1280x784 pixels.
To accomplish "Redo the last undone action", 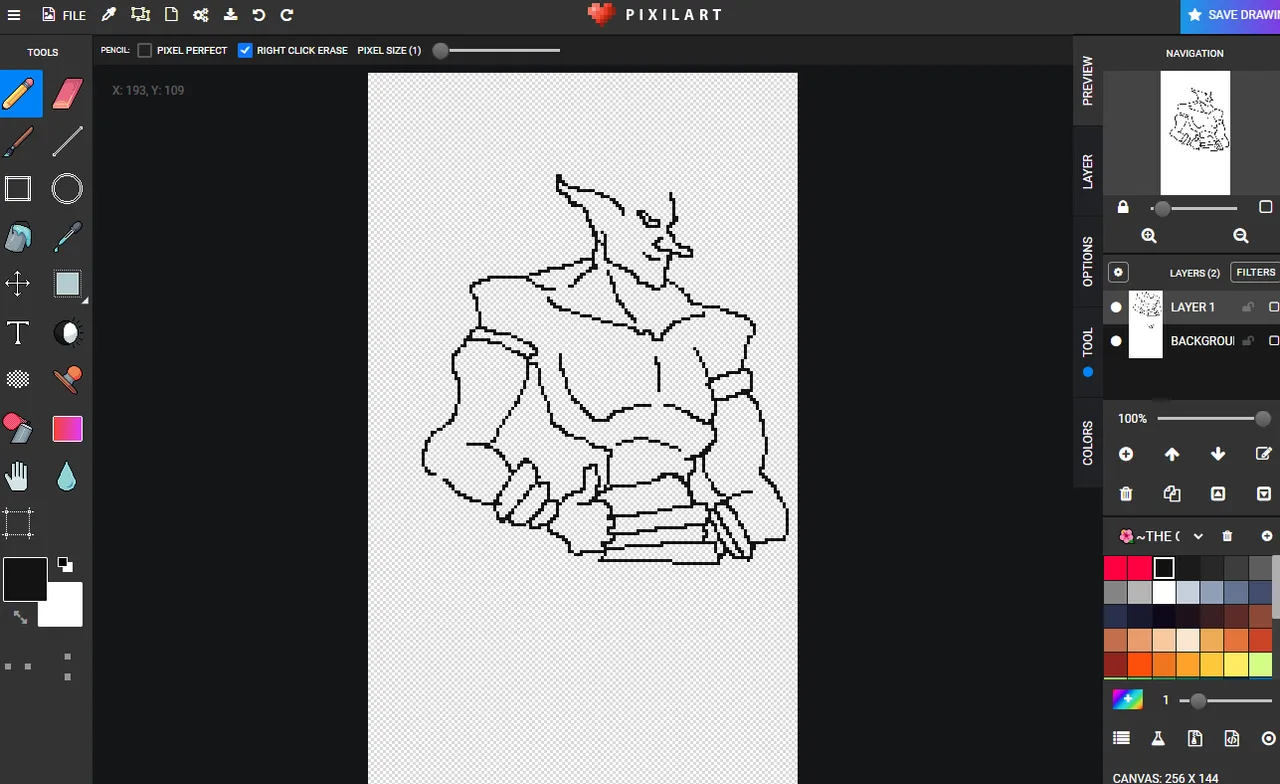I will 287,15.
